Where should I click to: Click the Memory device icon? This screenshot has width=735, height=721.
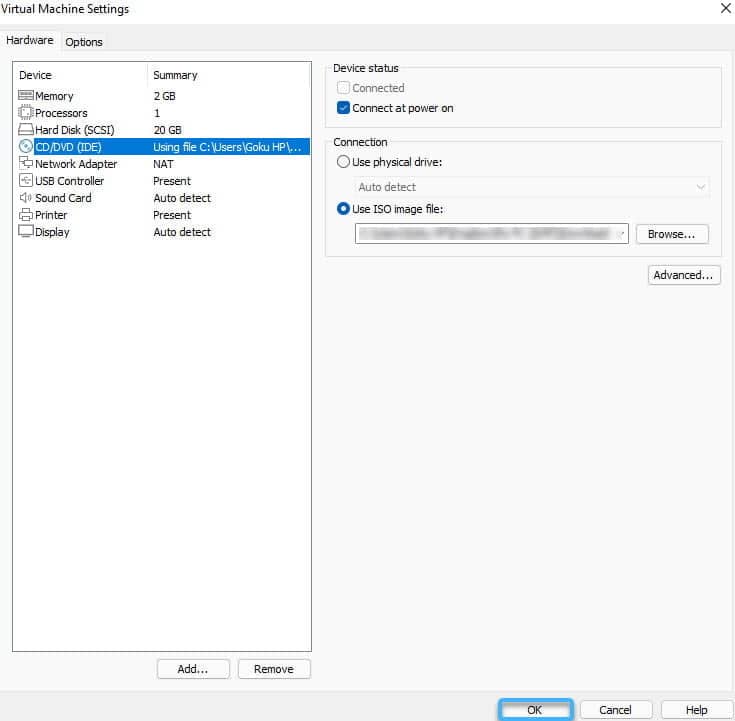[x=26, y=96]
